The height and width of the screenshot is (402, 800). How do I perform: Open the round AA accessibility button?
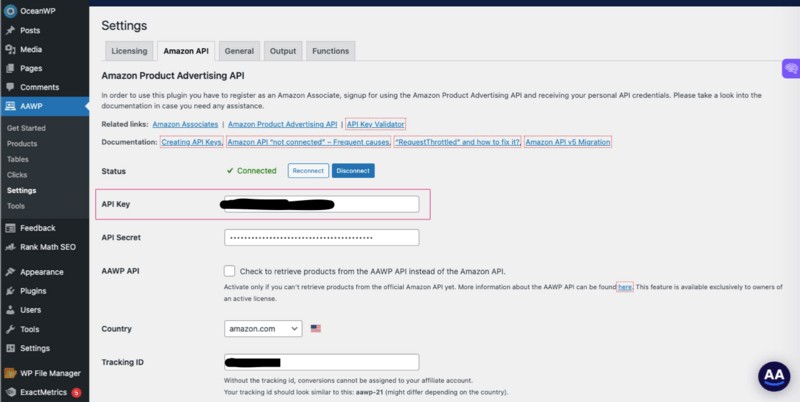(x=773, y=376)
